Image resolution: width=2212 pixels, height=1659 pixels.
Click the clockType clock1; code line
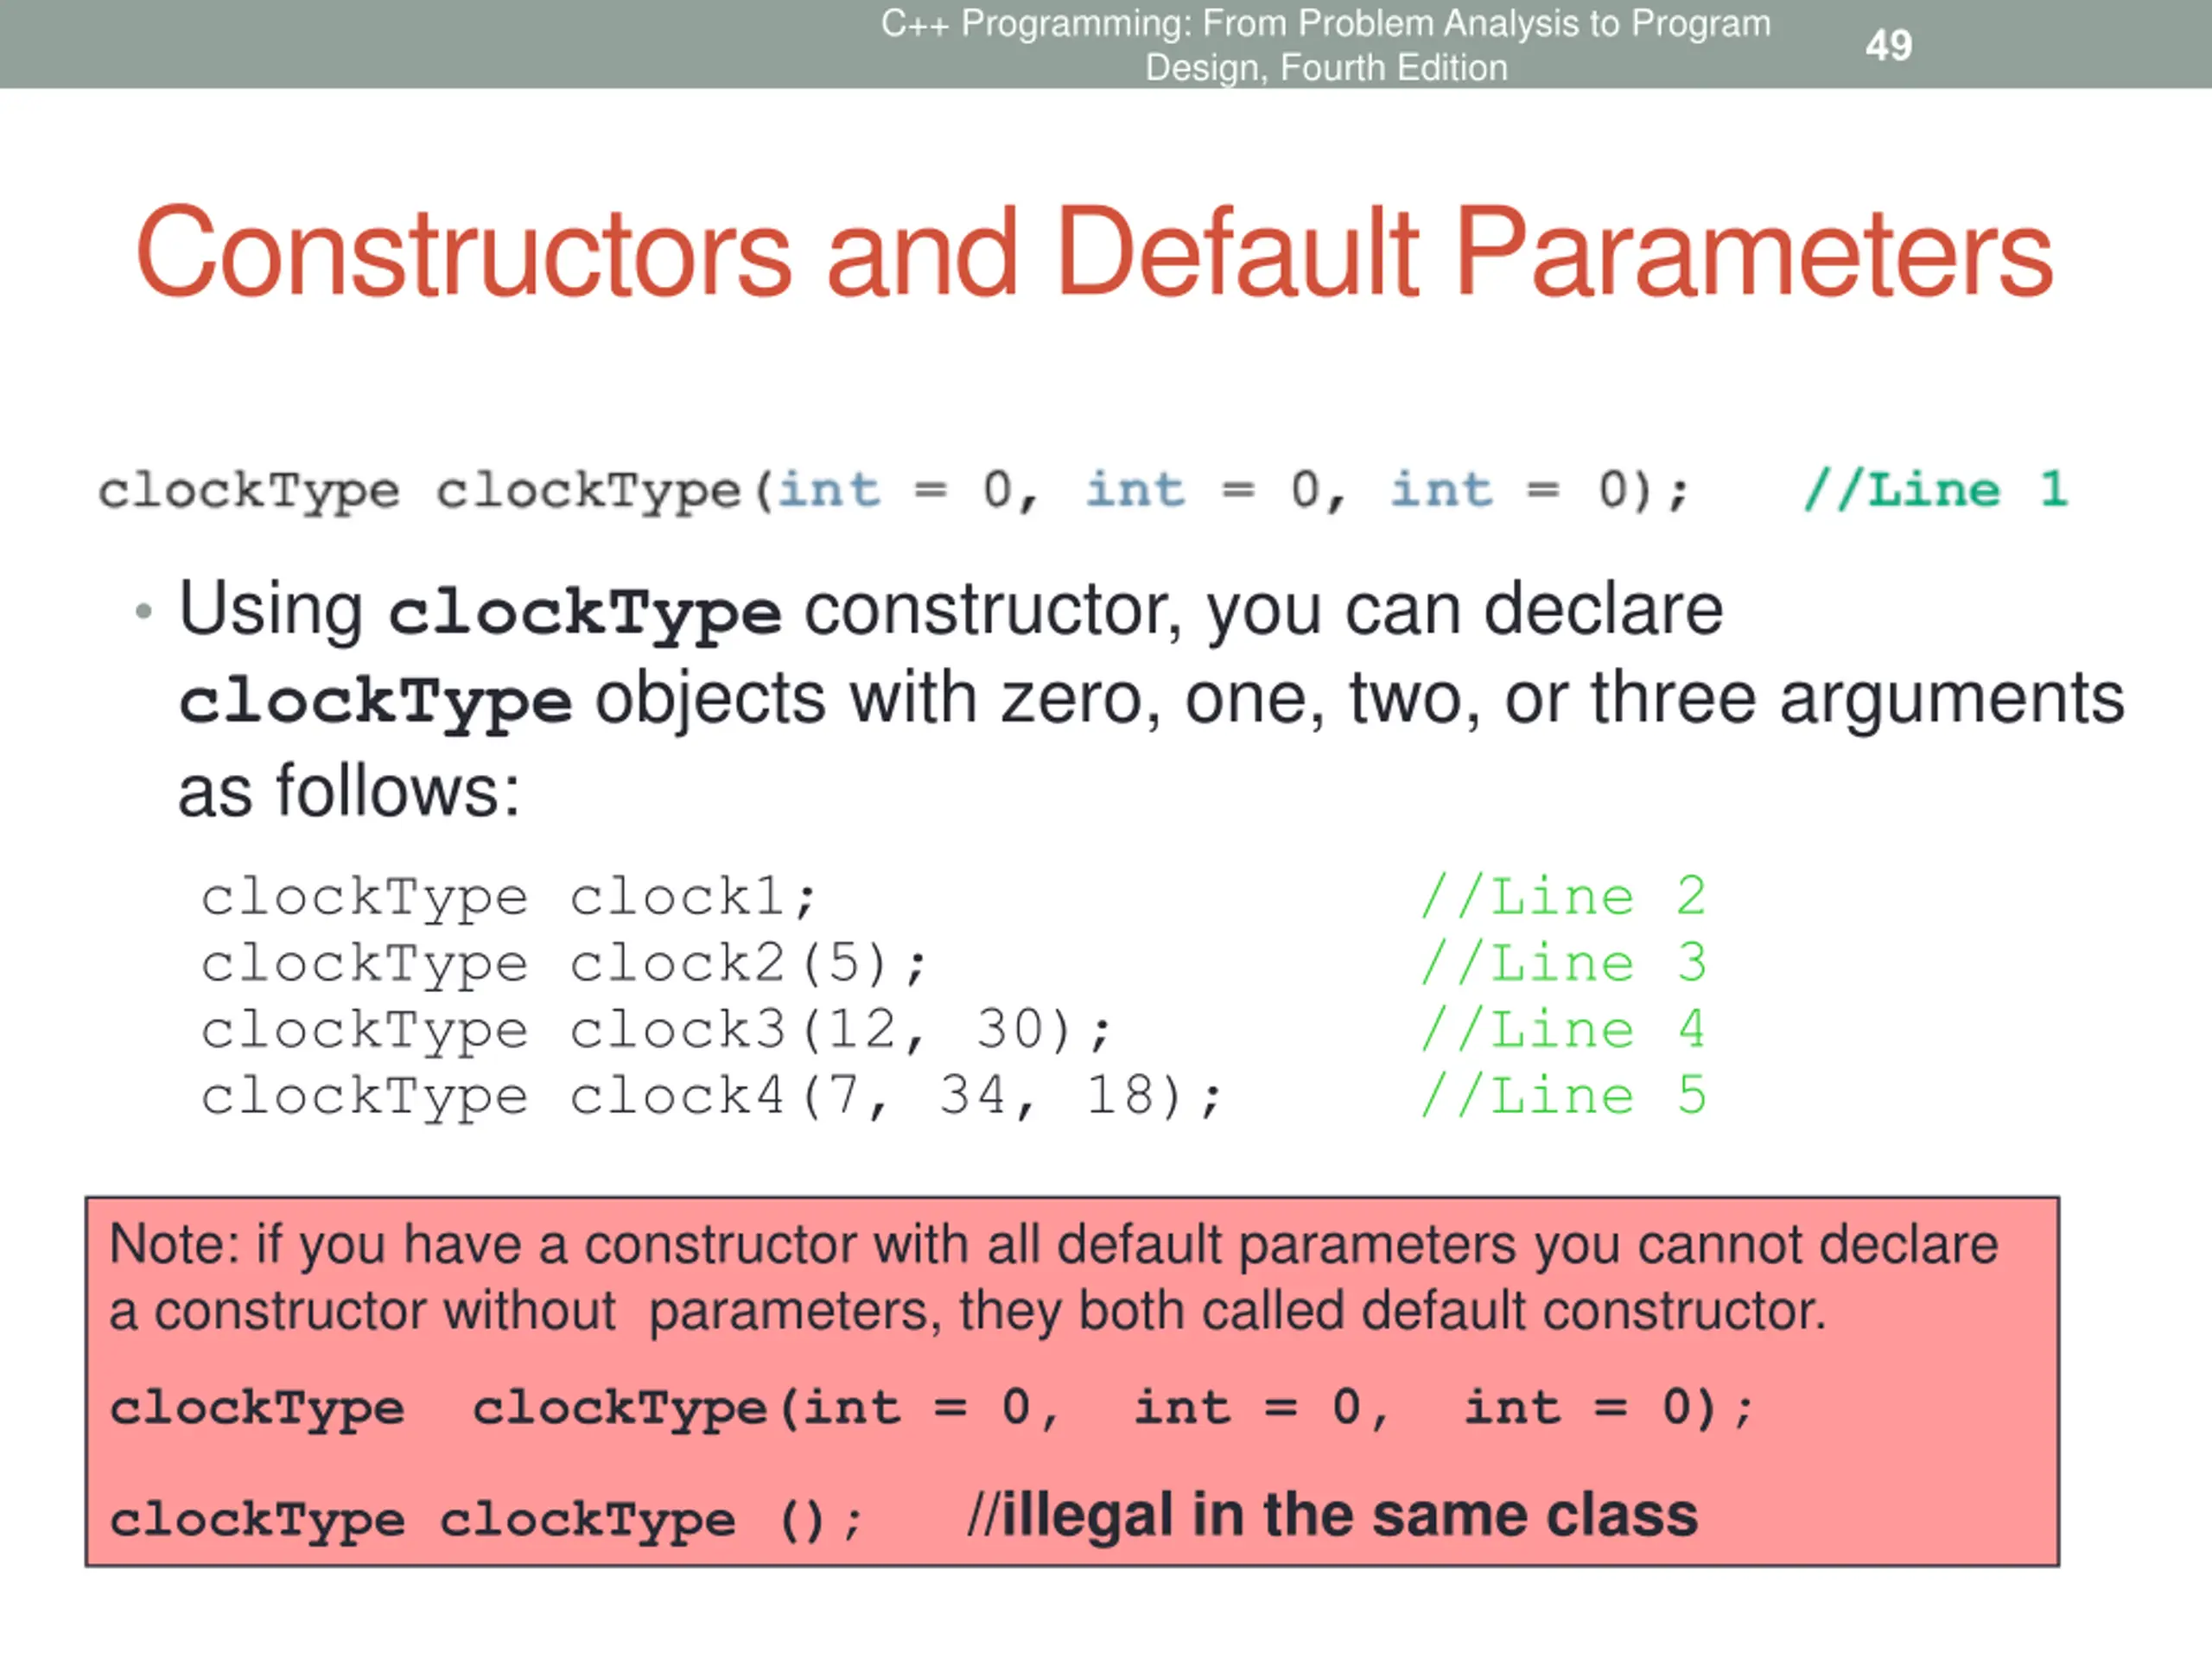point(508,897)
